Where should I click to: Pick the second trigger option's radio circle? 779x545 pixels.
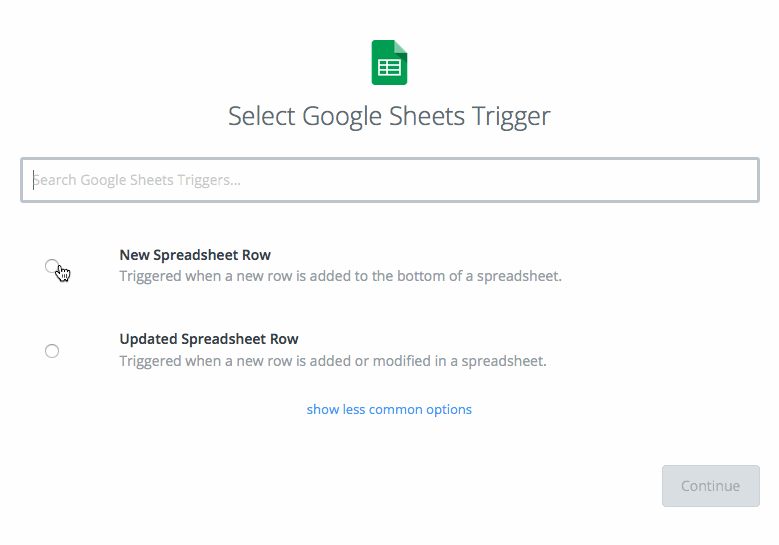click(x=52, y=351)
